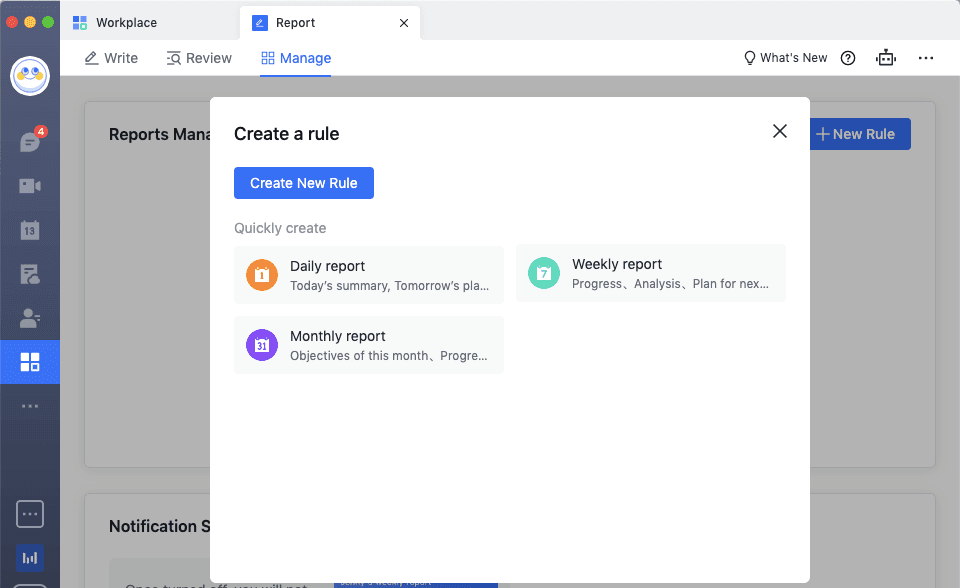
Task: Open the video meetings icon in sidebar
Action: (30, 186)
